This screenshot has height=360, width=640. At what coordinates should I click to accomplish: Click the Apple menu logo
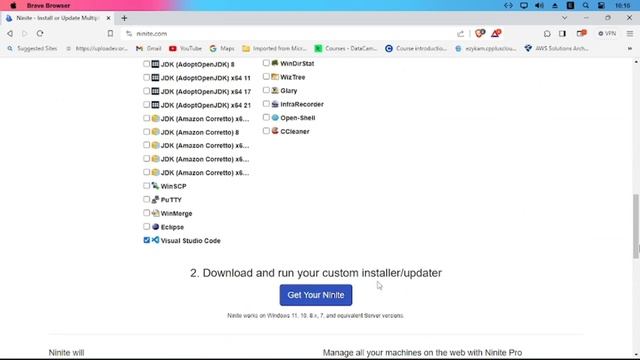point(13,5)
